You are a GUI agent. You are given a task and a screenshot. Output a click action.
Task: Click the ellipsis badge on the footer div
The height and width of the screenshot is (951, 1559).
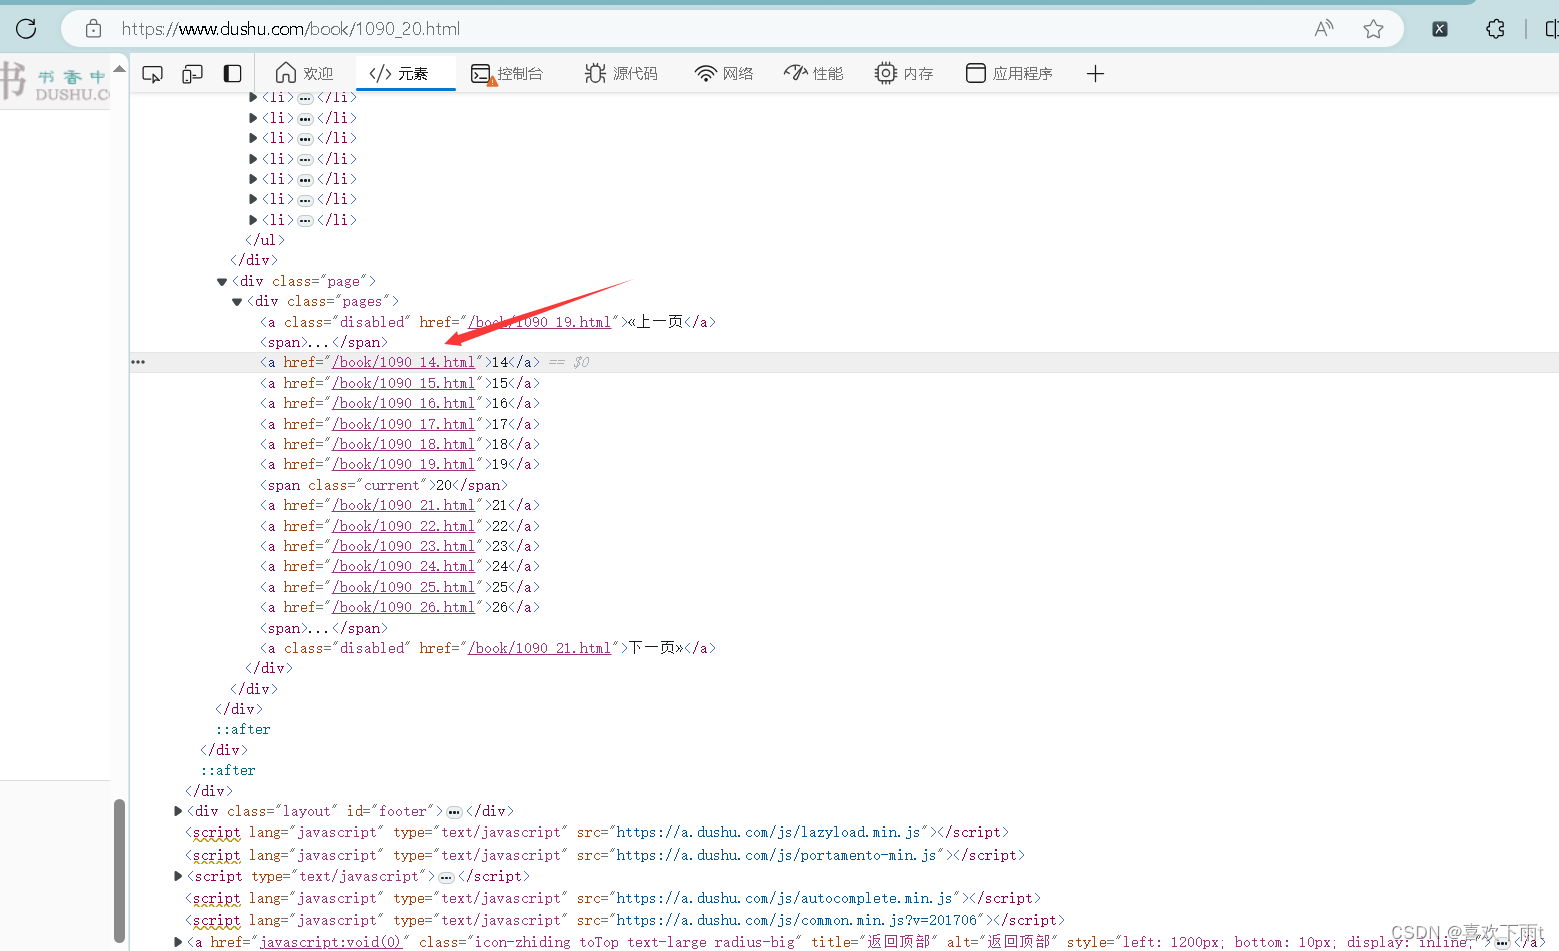point(454,812)
